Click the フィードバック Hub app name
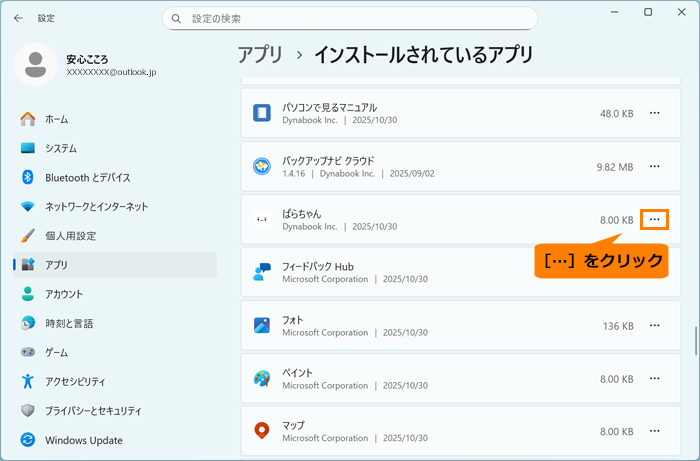Image resolution: width=700 pixels, height=461 pixels. pyautogui.click(x=318, y=267)
